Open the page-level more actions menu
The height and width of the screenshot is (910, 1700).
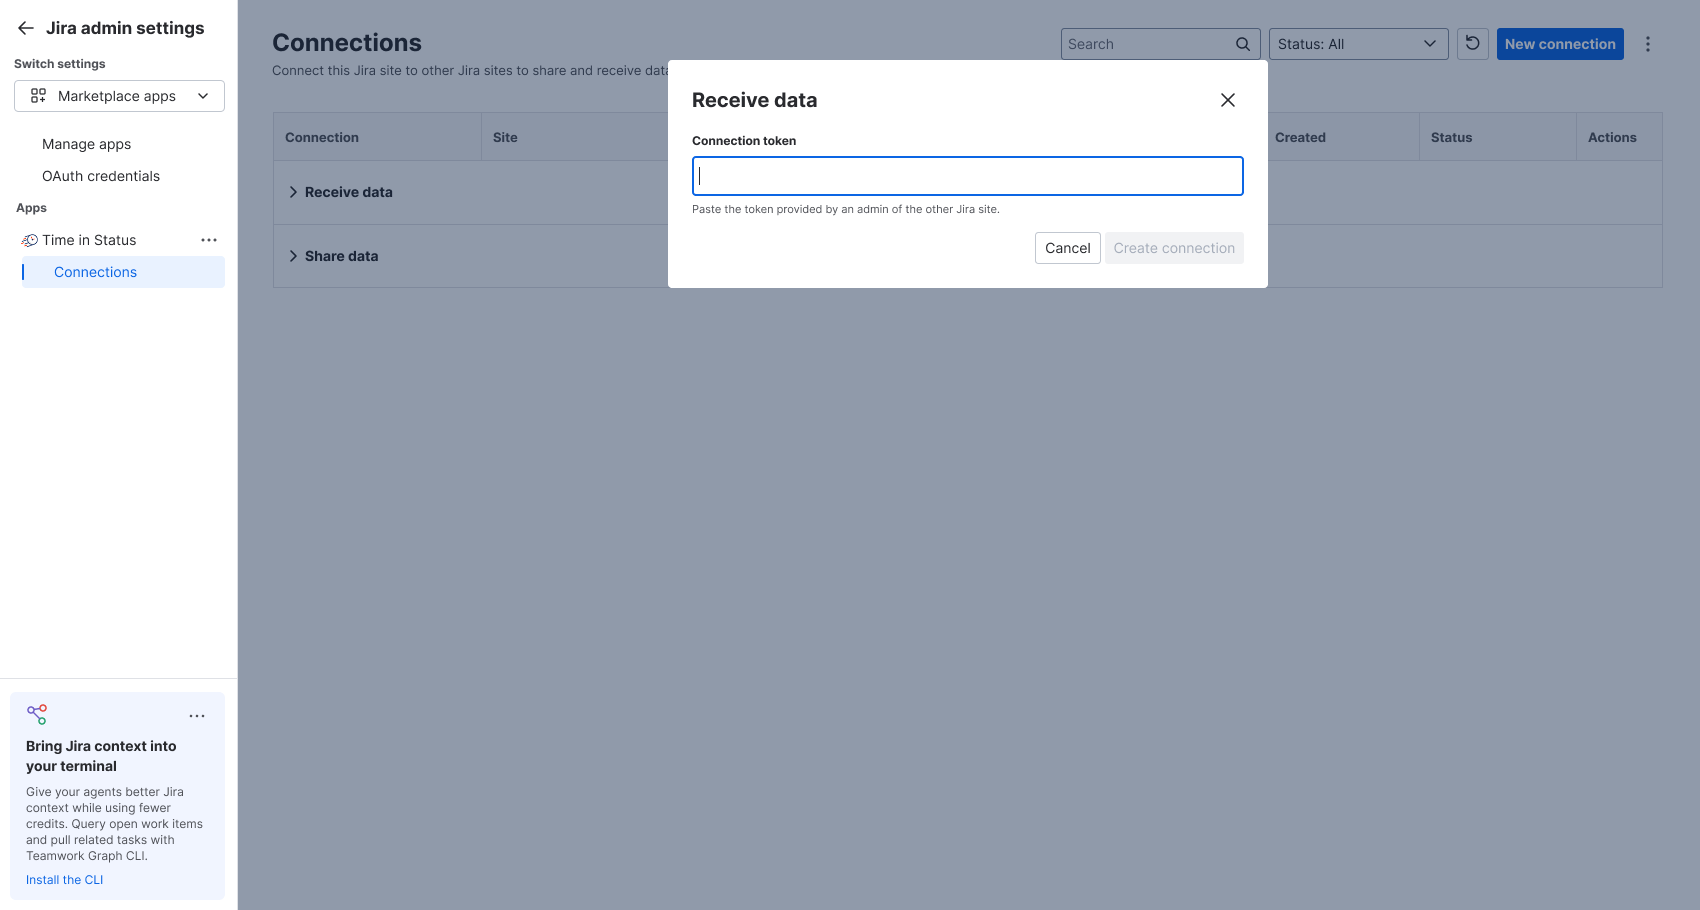[x=1648, y=44]
